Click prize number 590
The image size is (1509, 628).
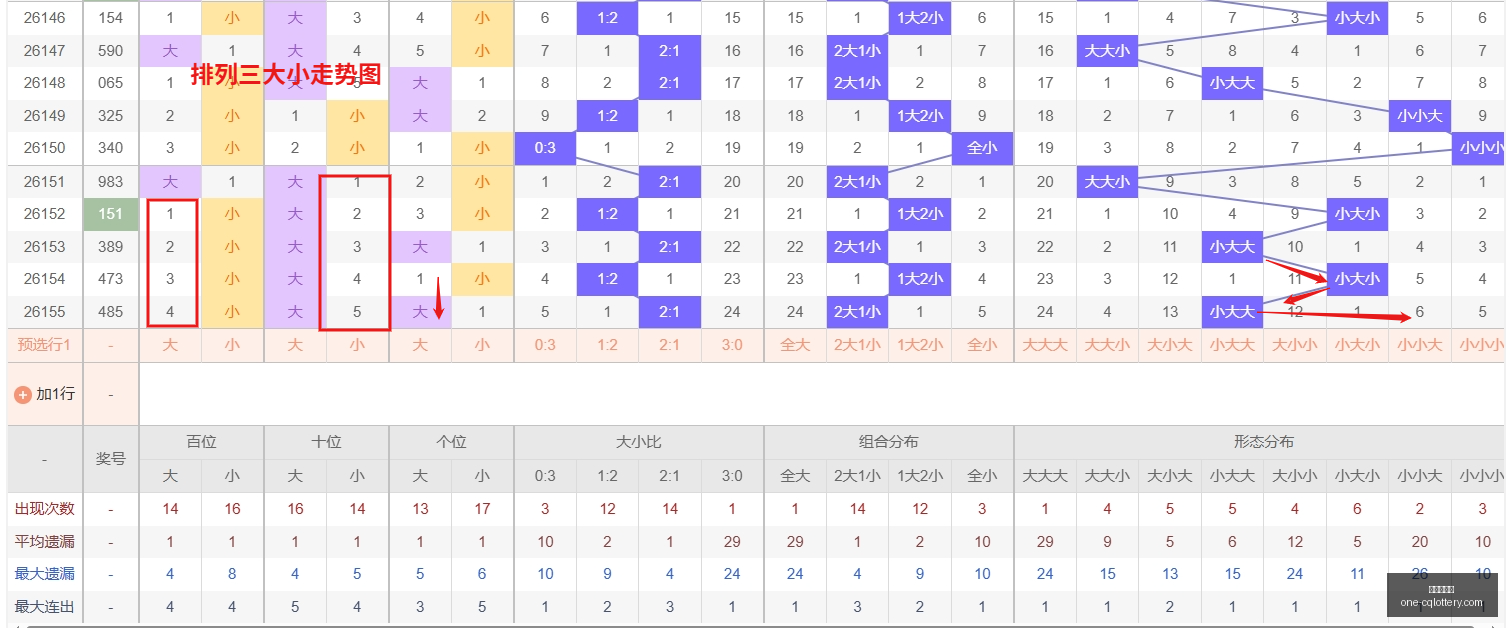[111, 51]
